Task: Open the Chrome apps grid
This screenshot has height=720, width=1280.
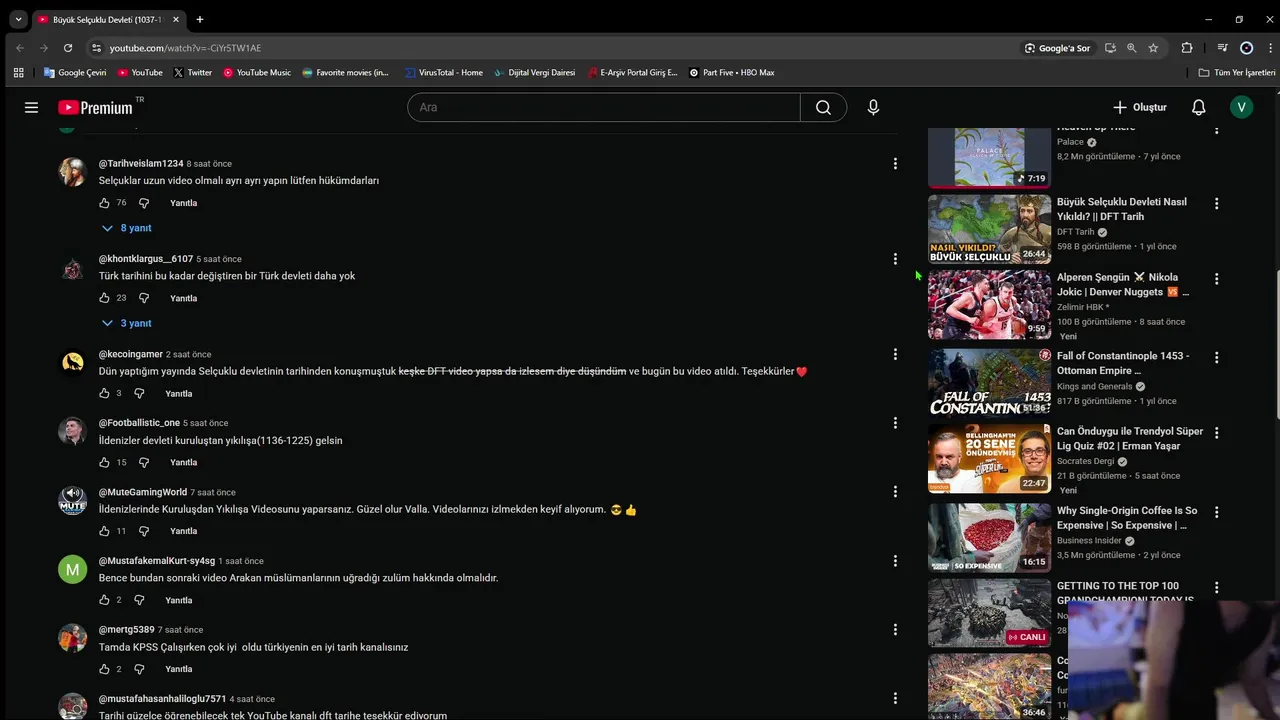Action: point(18,72)
